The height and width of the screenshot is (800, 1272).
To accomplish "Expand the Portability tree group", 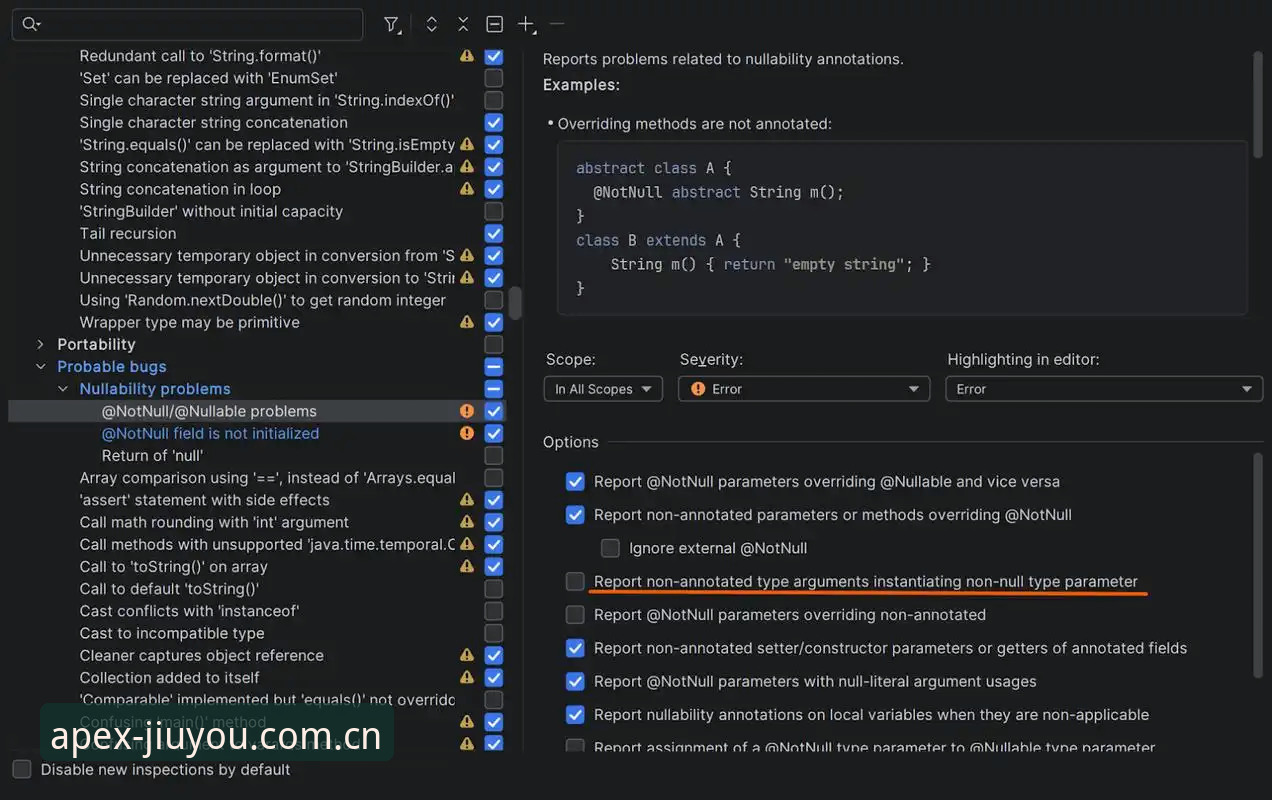I will coord(41,344).
